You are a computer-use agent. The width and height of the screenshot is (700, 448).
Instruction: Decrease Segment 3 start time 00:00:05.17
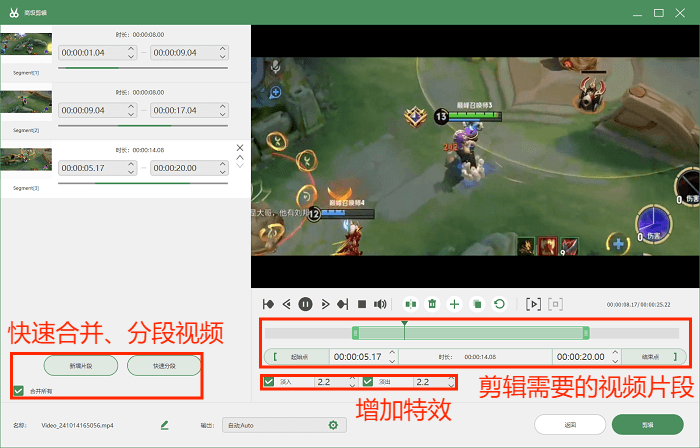(131, 172)
